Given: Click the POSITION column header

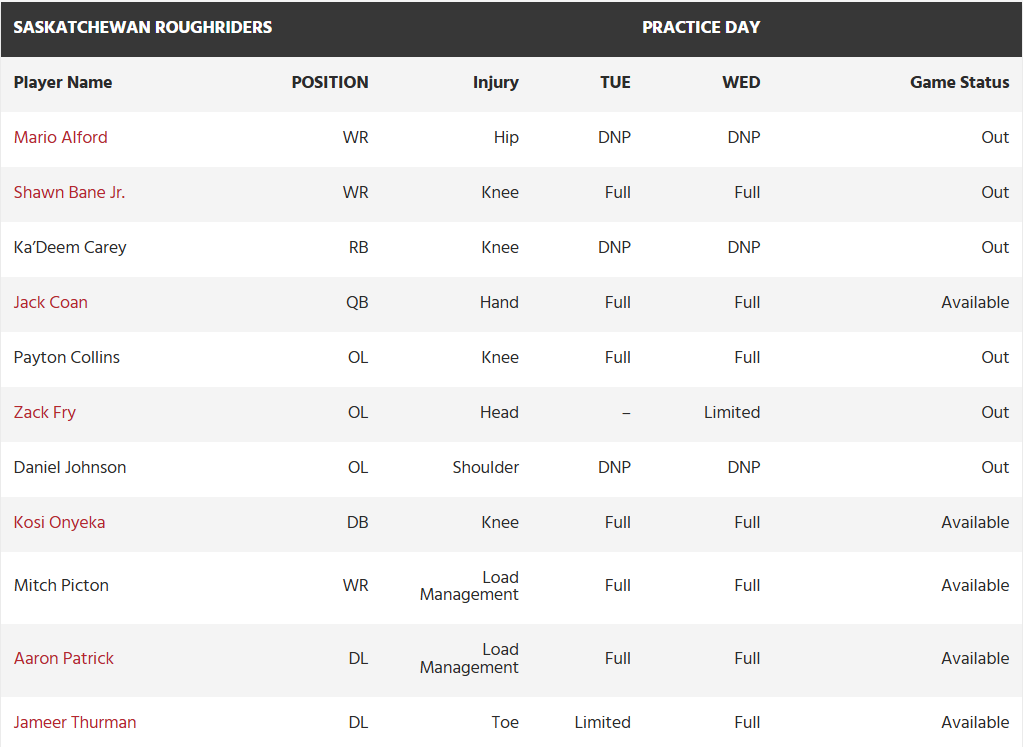Looking at the screenshot, I should (330, 82).
